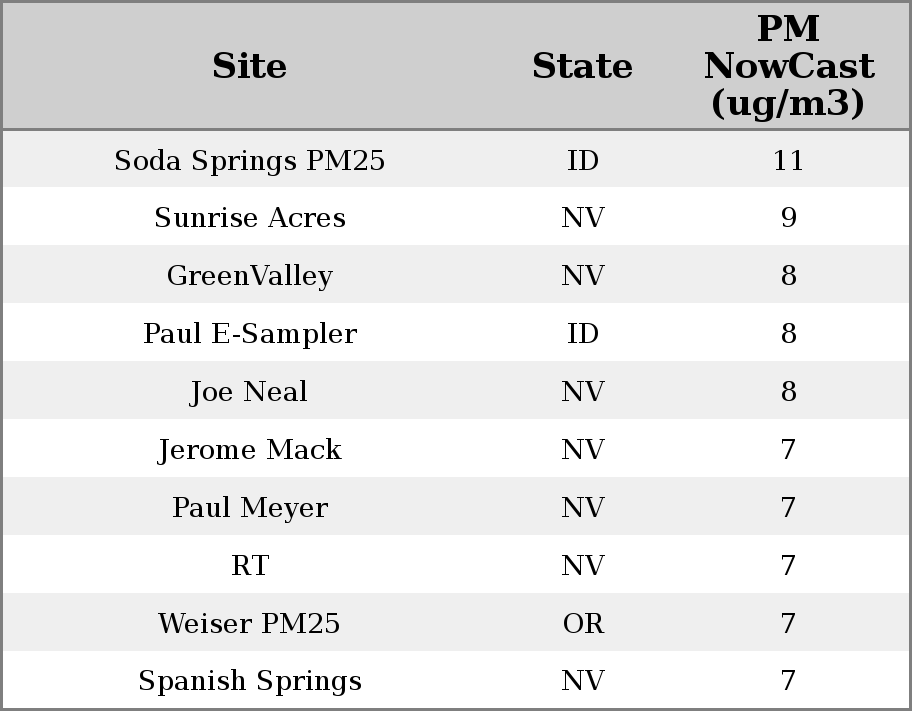The height and width of the screenshot is (711, 912).
Task: Click the ID state cell for Soda Springs
Action: (583, 161)
